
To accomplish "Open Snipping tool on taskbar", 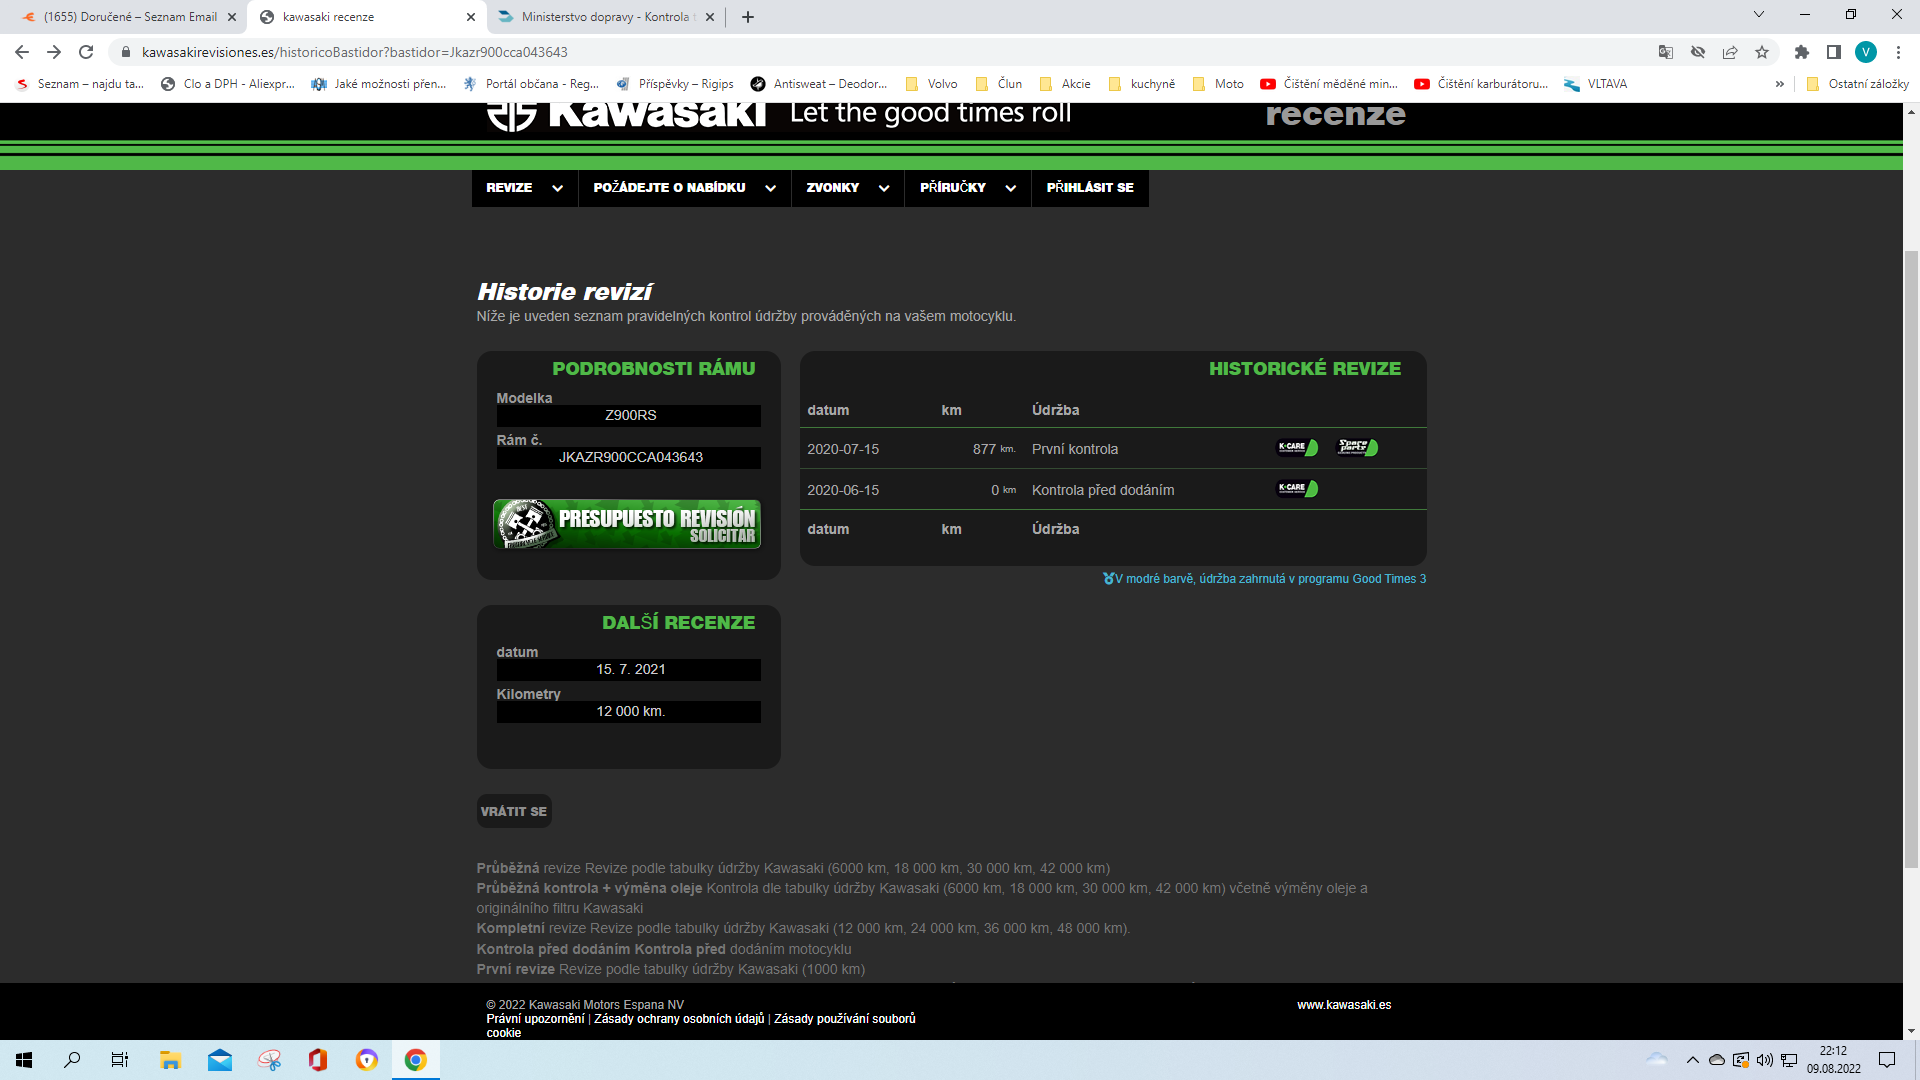I will pos(269,1060).
